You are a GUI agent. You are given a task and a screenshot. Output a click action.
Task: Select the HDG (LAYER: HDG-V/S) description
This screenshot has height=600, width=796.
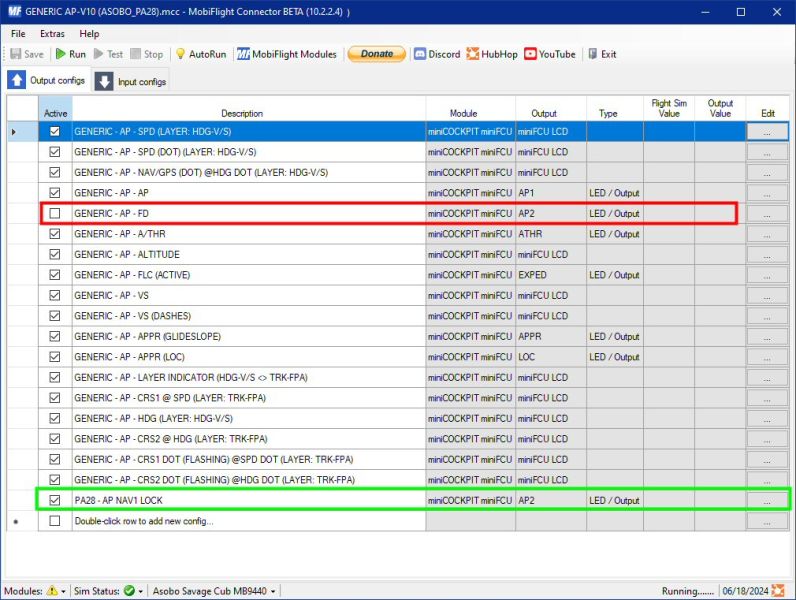point(249,418)
